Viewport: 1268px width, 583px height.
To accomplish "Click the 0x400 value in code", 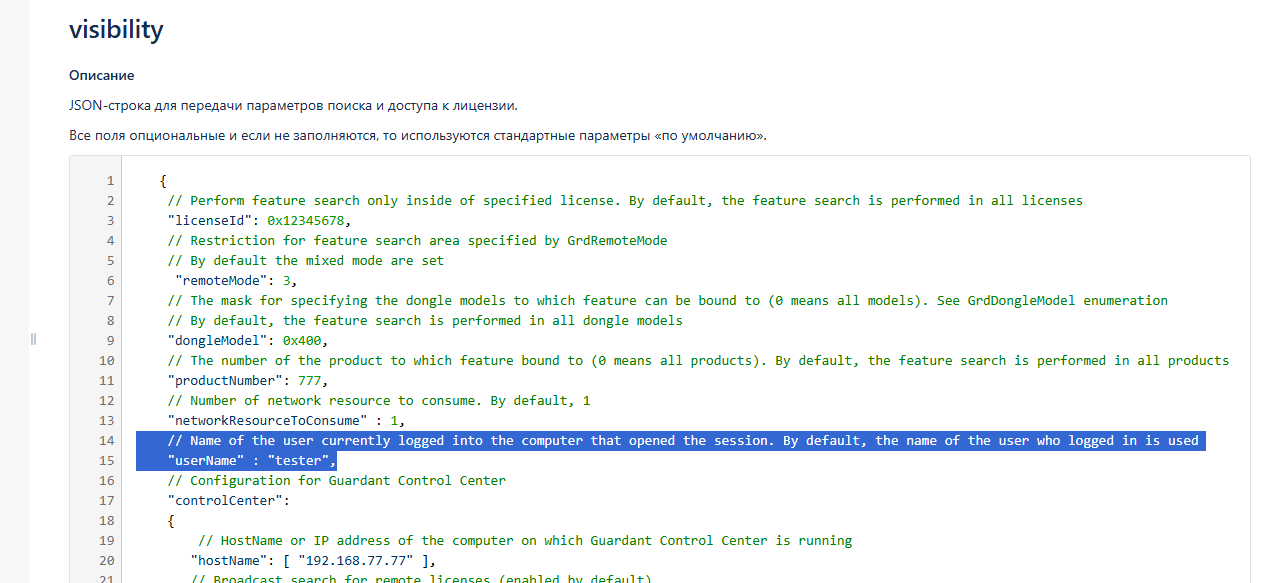I will [305, 340].
